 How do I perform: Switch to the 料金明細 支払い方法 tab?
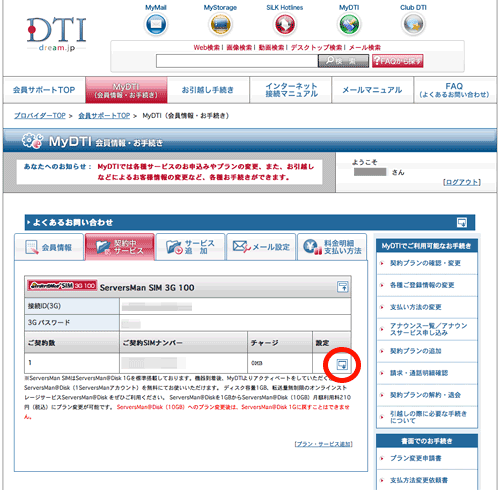pos(332,247)
